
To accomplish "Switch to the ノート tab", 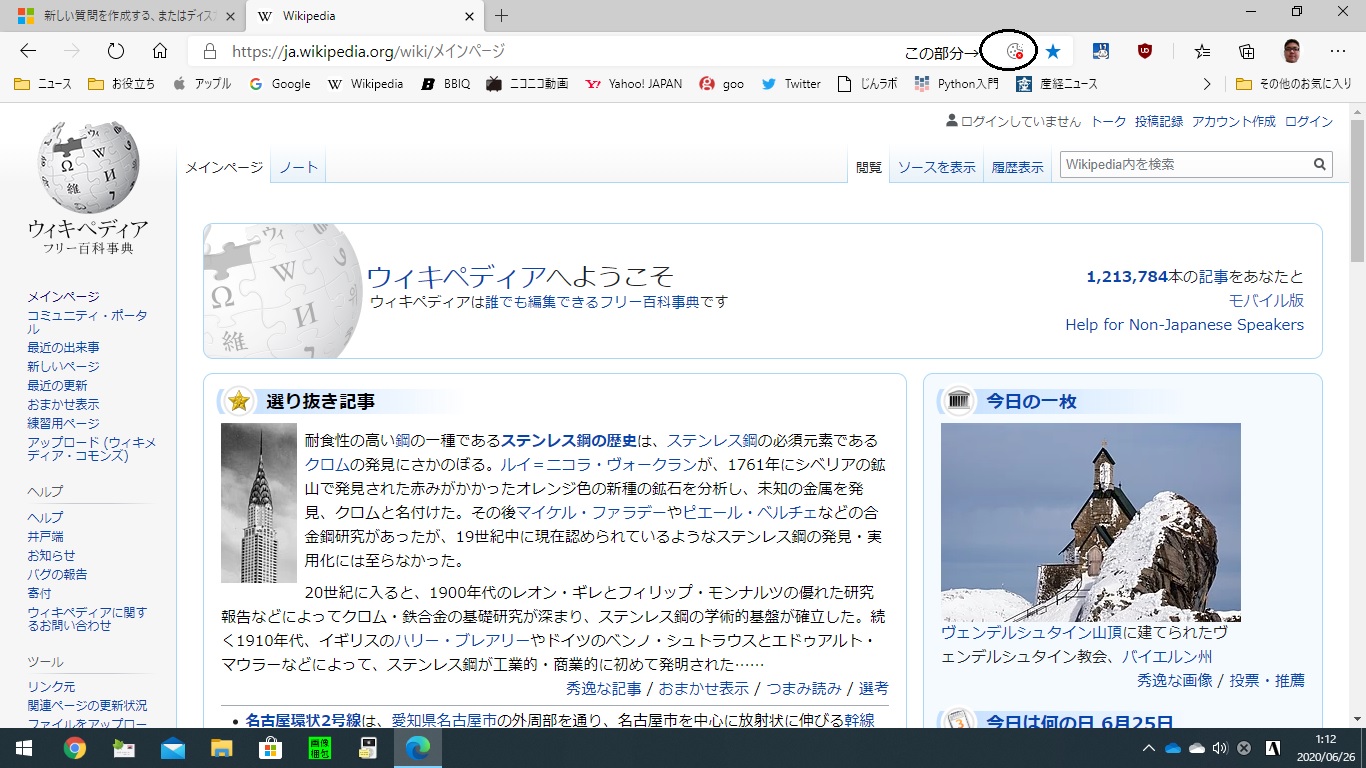I will tap(299, 167).
